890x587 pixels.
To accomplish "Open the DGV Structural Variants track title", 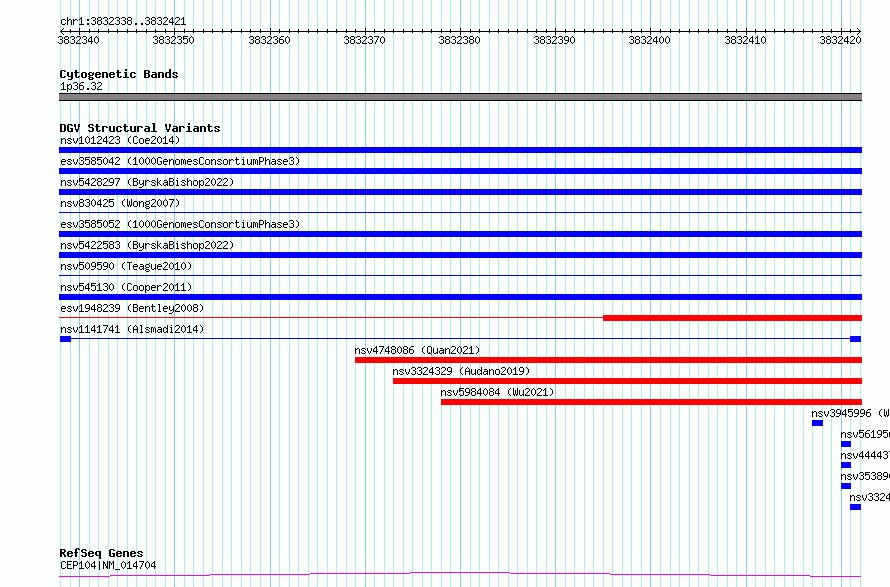I will [x=140, y=128].
